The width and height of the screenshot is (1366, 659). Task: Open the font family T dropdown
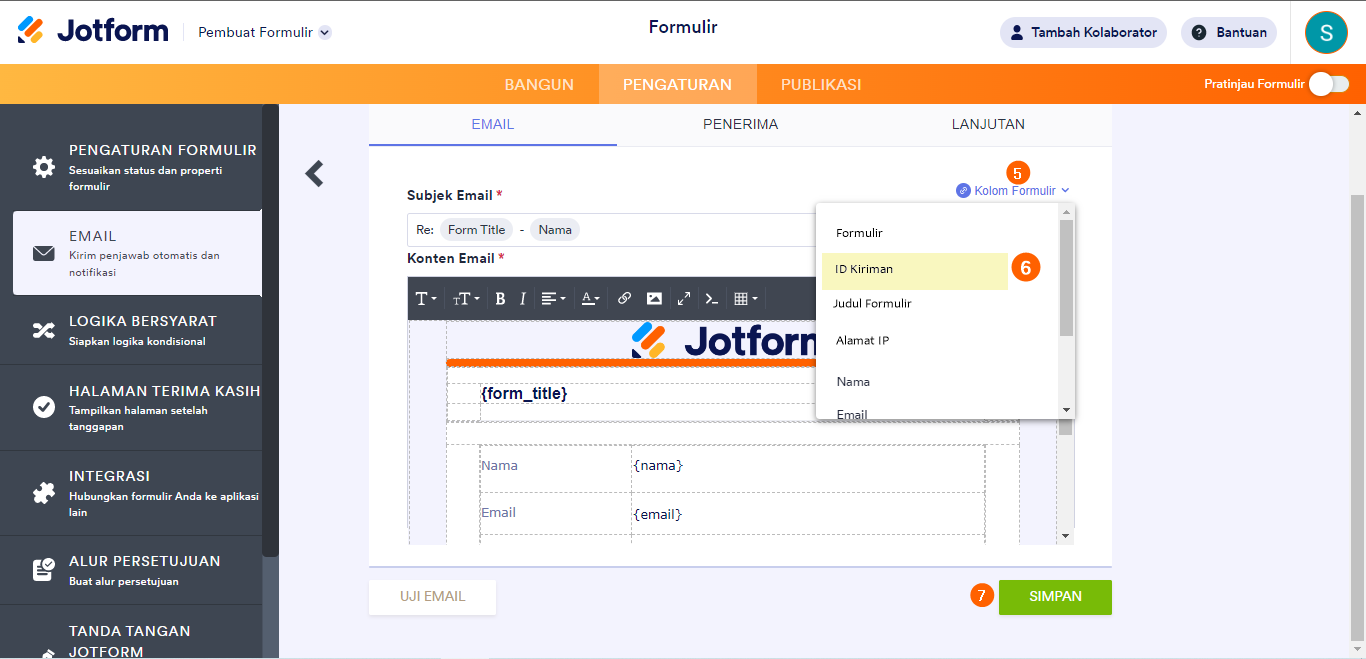(426, 298)
